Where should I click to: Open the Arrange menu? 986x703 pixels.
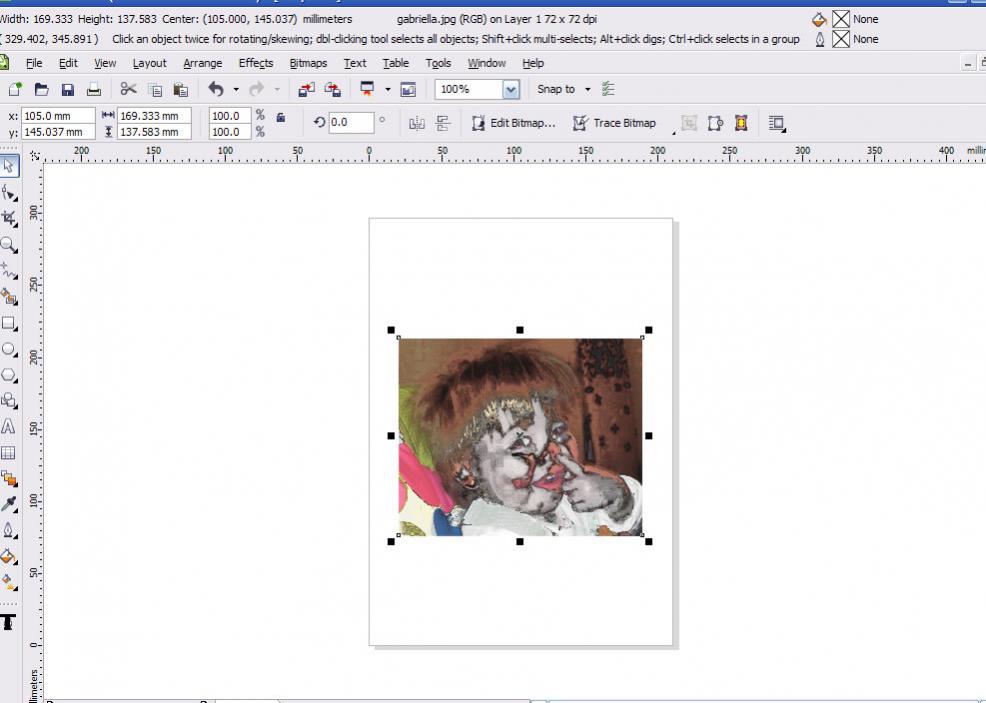(202, 64)
